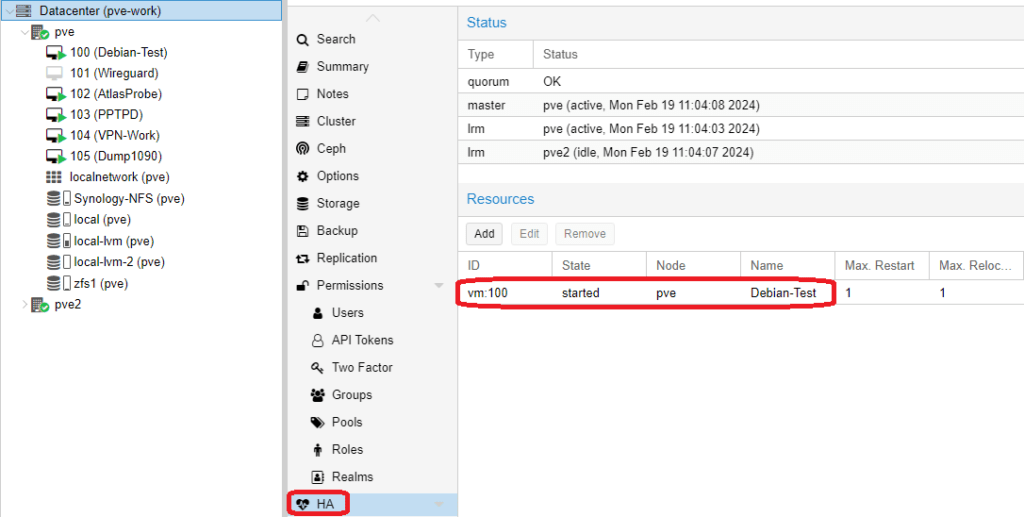
Task: Expand the pve2 node tree
Action: (x=25, y=305)
